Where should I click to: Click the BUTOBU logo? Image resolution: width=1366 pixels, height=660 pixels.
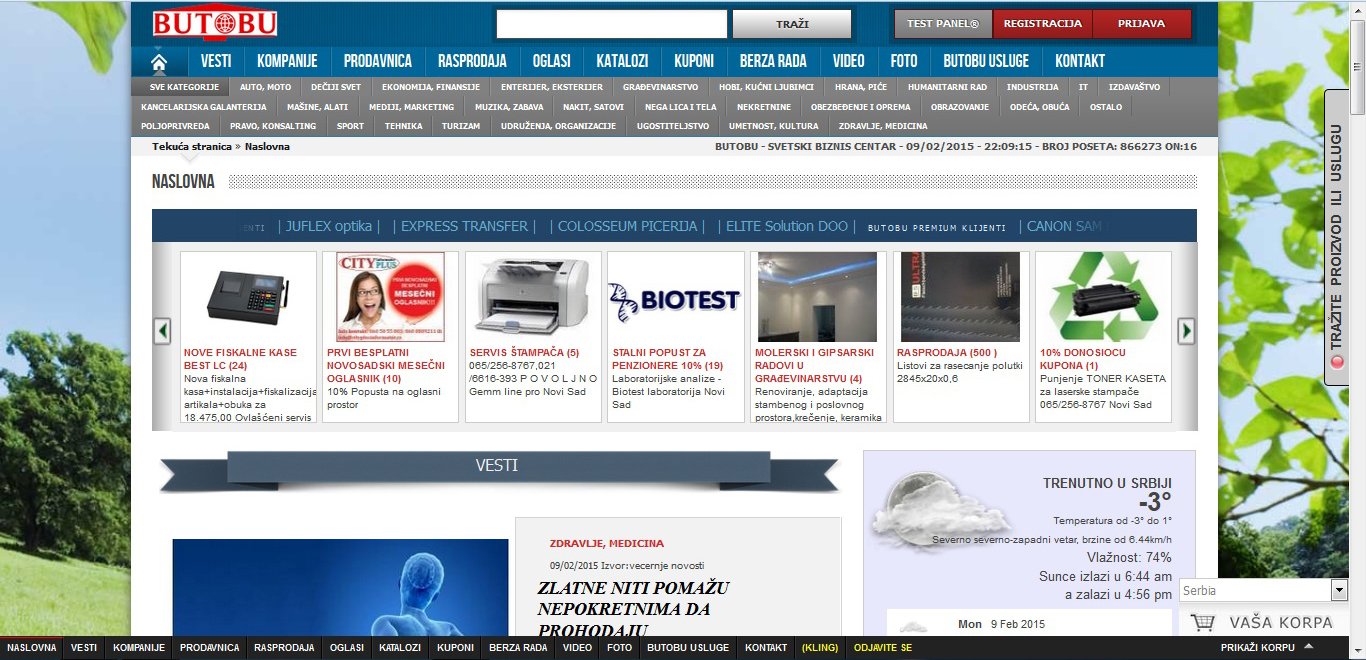point(215,24)
